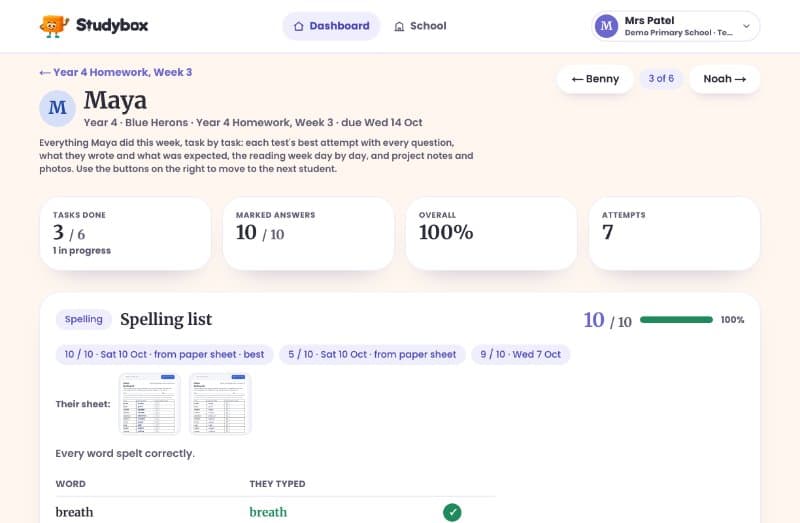
Task: Open the first paper sheet thumbnail
Action: point(149,404)
